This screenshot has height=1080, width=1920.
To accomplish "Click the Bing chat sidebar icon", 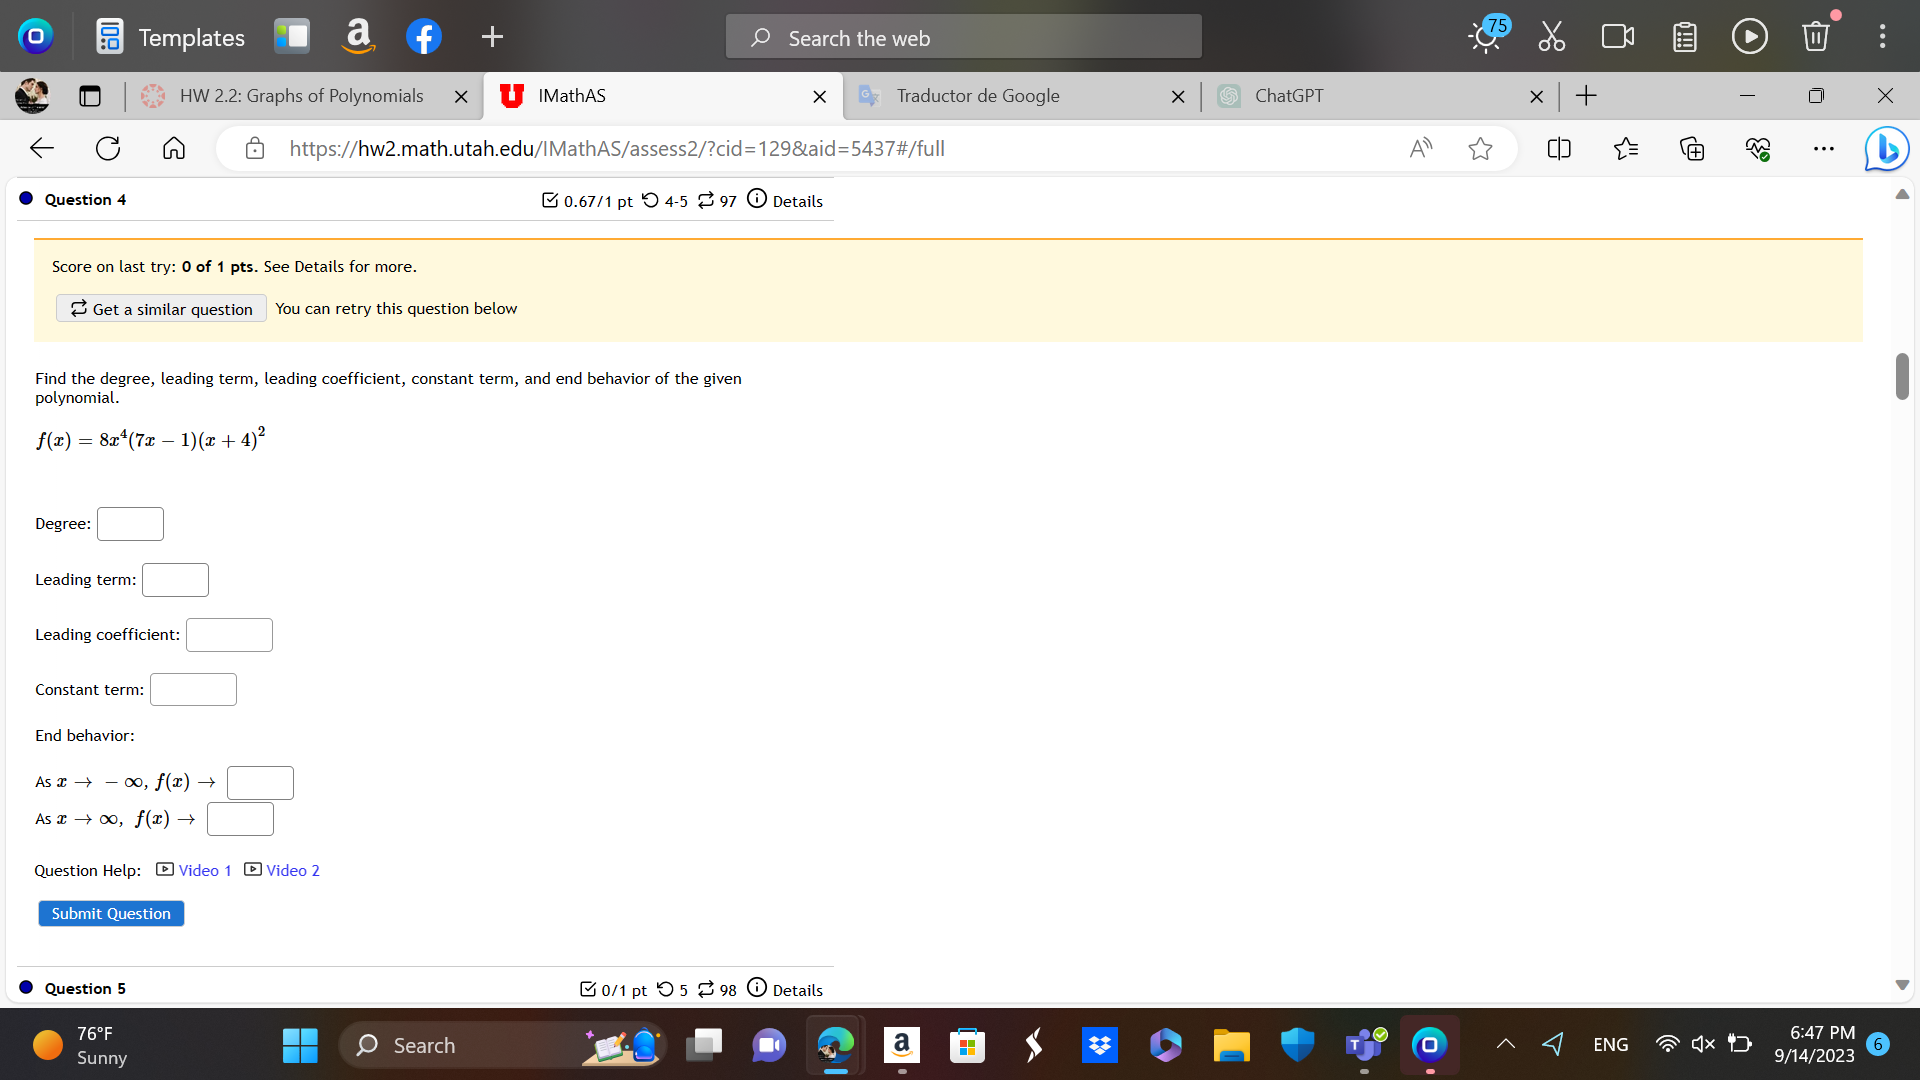I will tap(1886, 149).
